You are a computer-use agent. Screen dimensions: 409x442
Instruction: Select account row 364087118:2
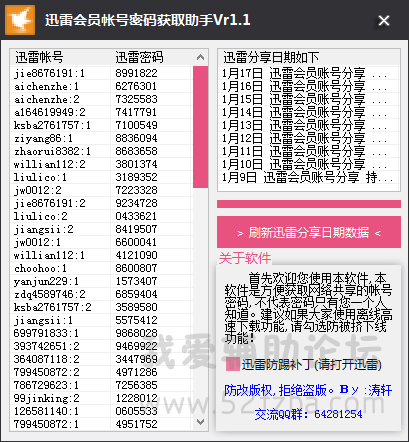102,359
